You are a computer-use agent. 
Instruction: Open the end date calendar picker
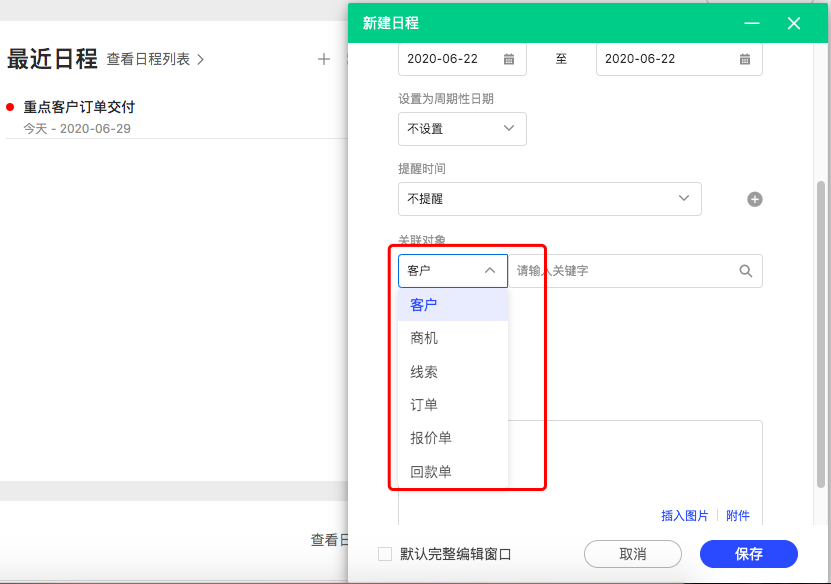coord(744,59)
